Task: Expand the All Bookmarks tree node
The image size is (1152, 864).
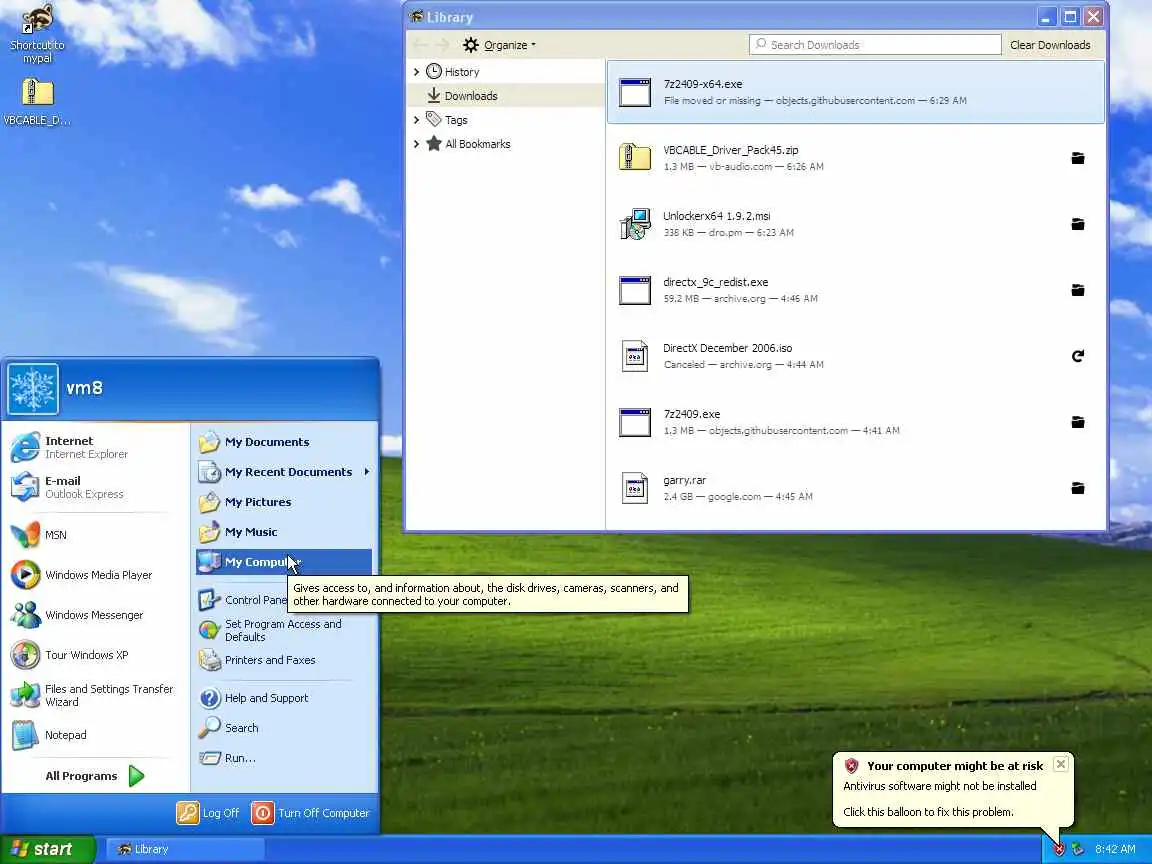Action: [417, 144]
